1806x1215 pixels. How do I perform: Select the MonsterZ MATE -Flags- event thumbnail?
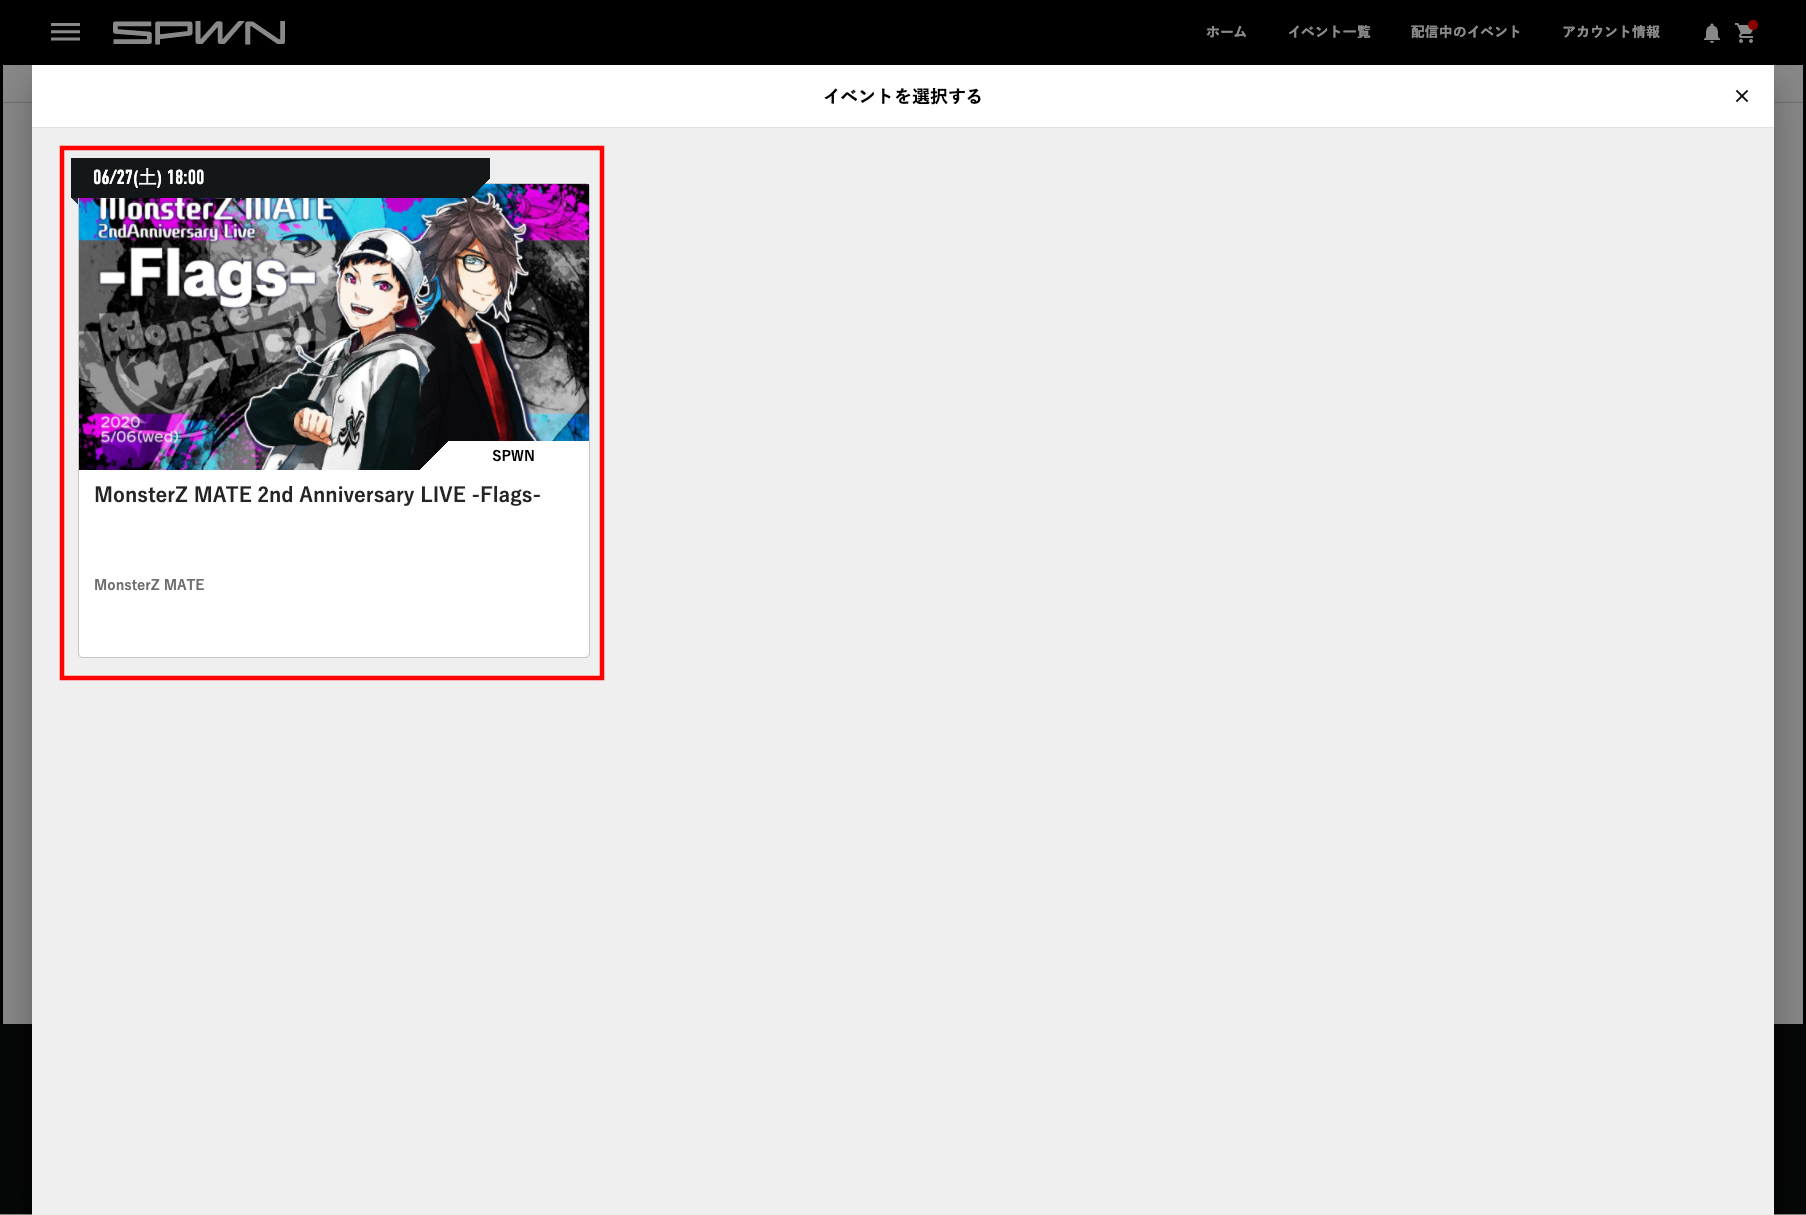point(334,326)
